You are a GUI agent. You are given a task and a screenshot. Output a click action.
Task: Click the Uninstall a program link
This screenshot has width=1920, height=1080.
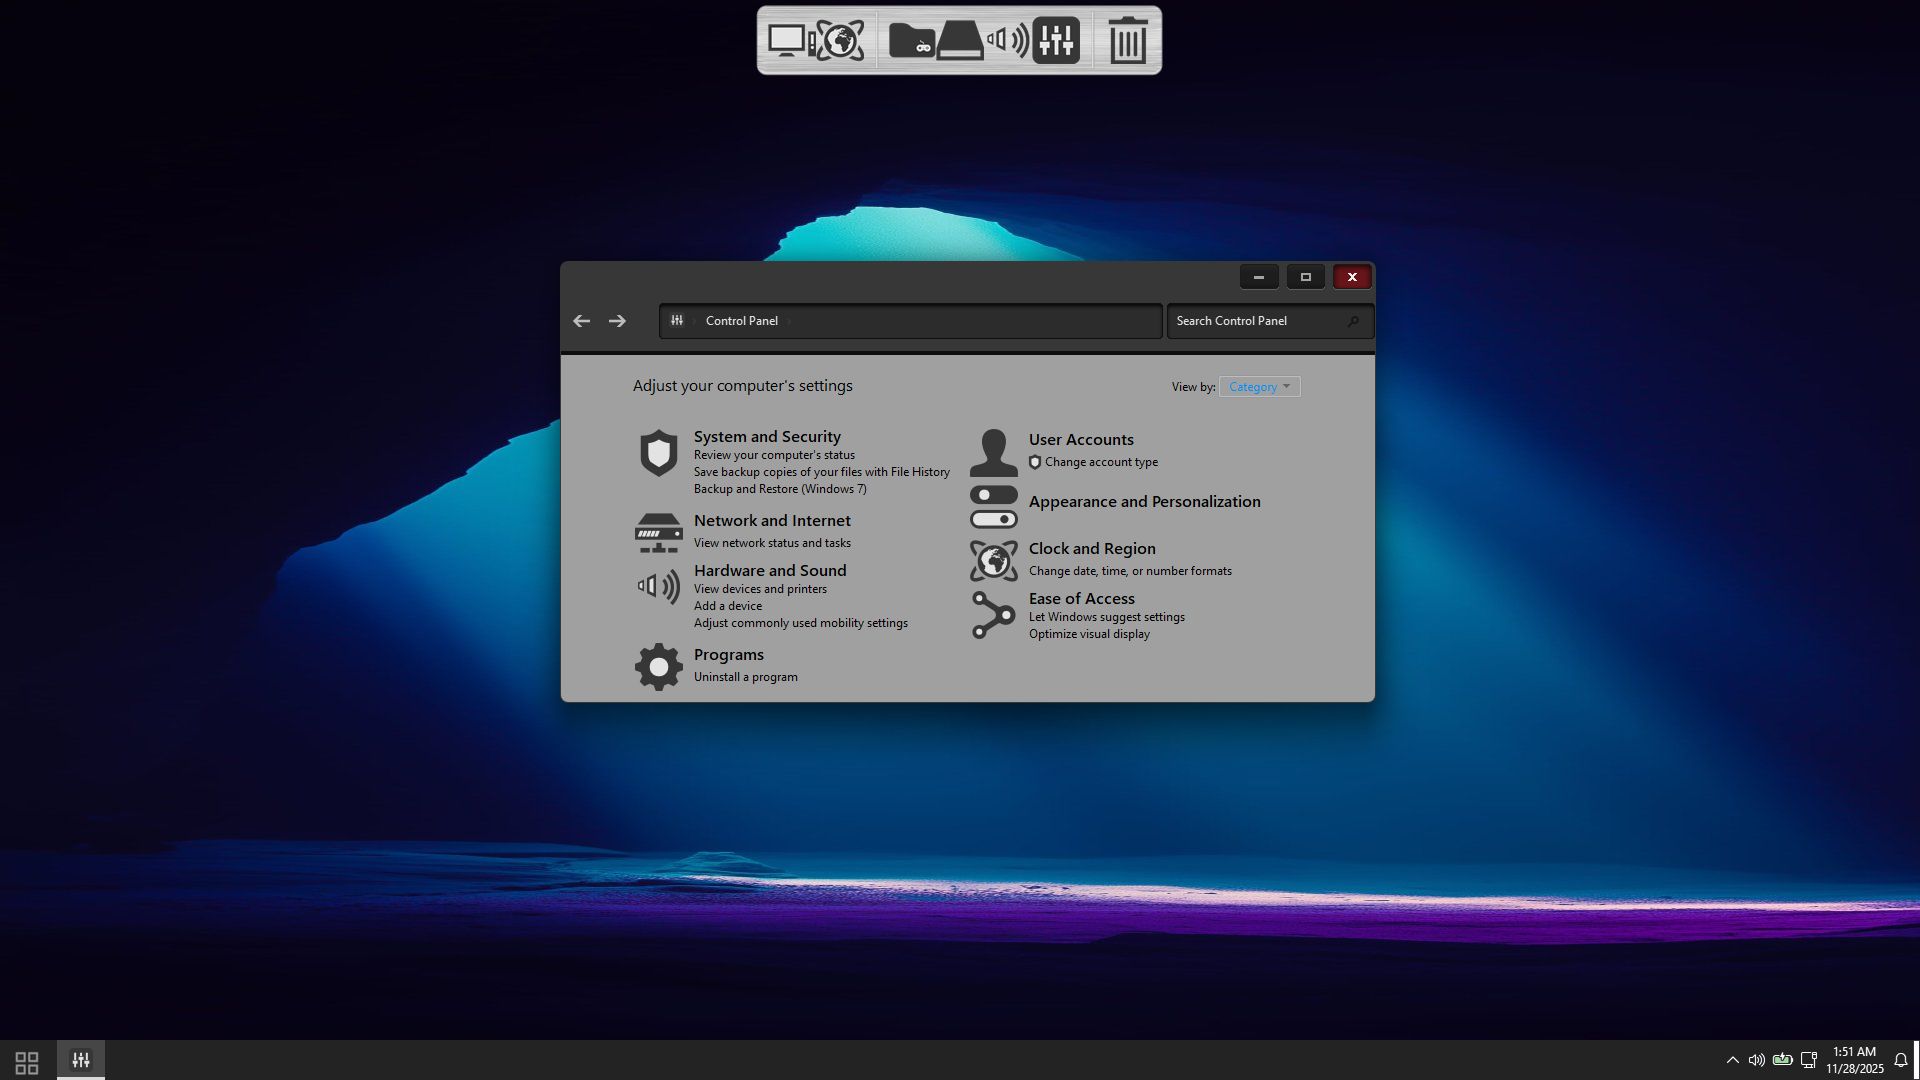pyautogui.click(x=745, y=677)
